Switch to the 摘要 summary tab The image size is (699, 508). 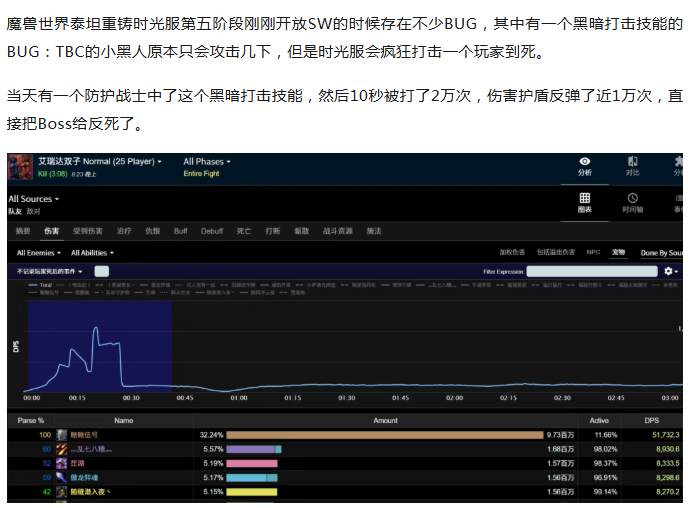(23, 231)
